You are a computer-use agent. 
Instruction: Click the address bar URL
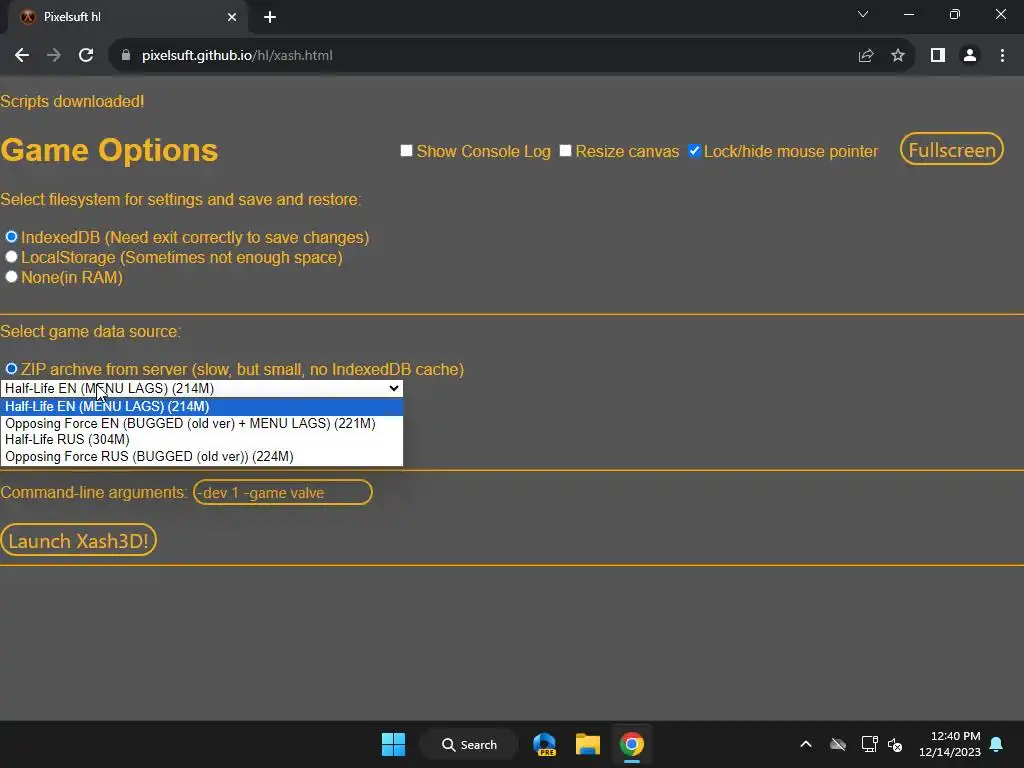point(237,56)
